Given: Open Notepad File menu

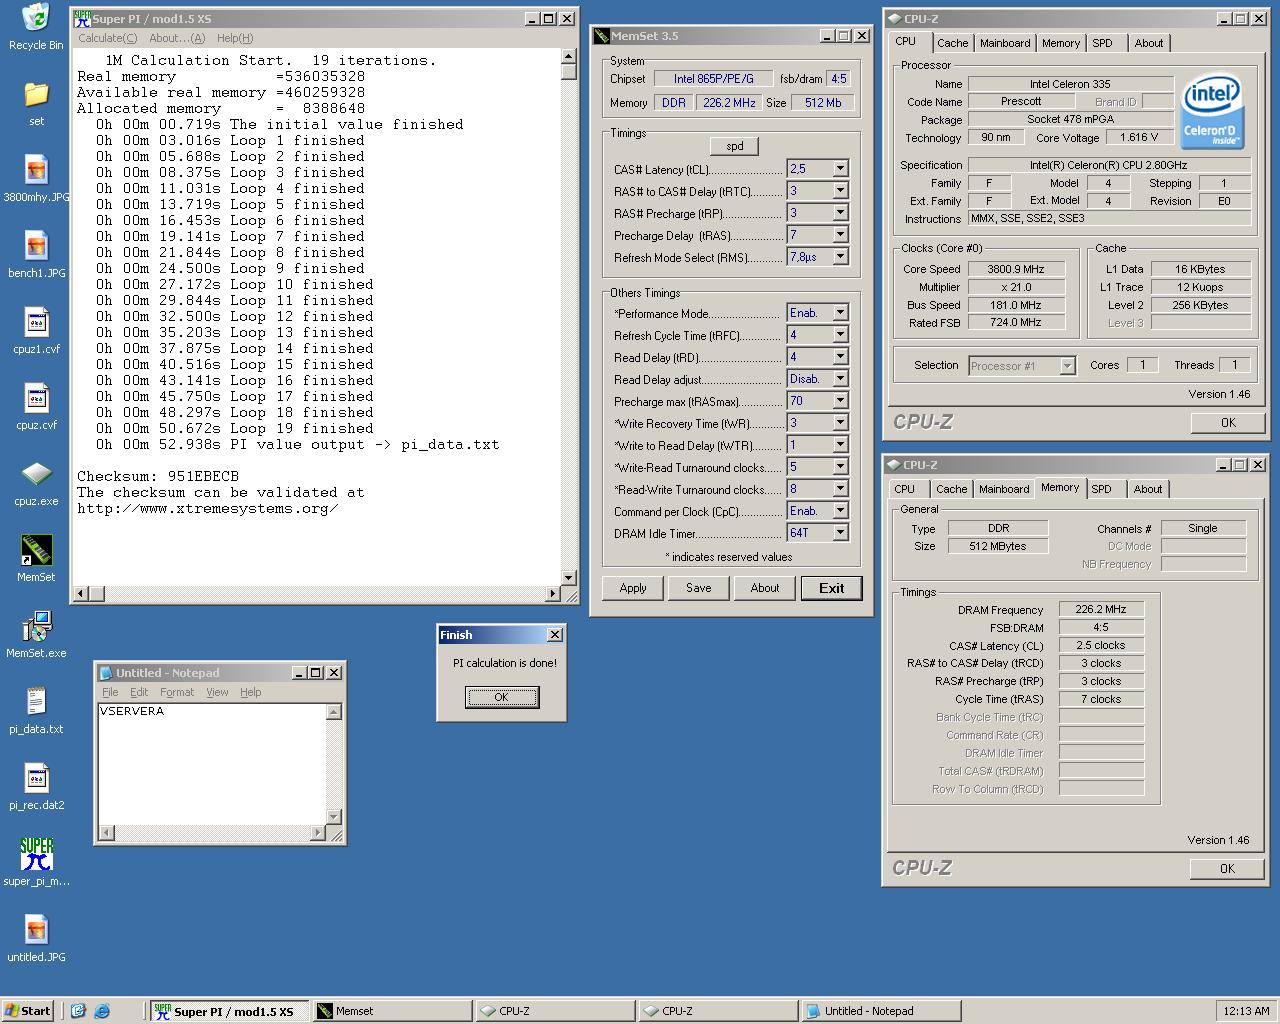Looking at the screenshot, I should point(110,692).
